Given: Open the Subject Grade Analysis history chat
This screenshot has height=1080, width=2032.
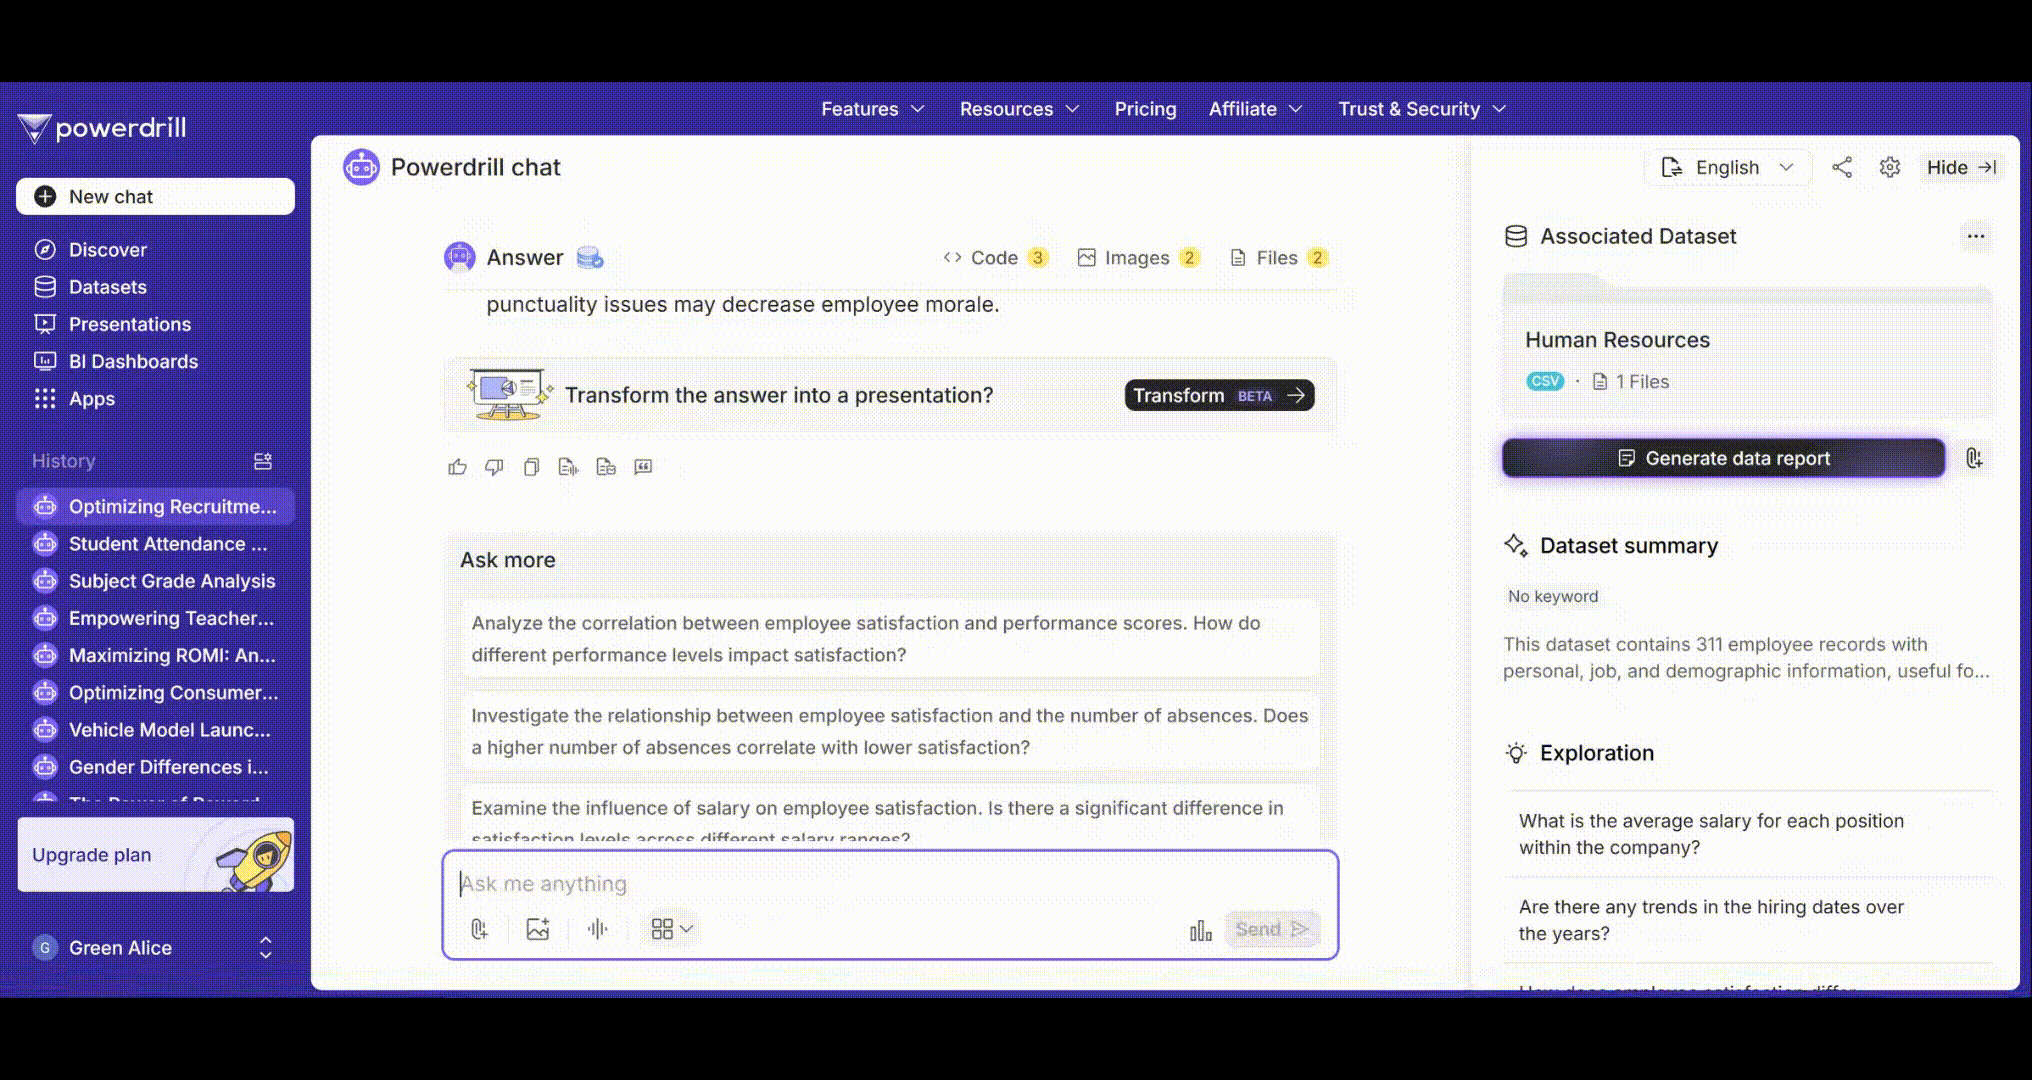Looking at the screenshot, I should [x=155, y=581].
